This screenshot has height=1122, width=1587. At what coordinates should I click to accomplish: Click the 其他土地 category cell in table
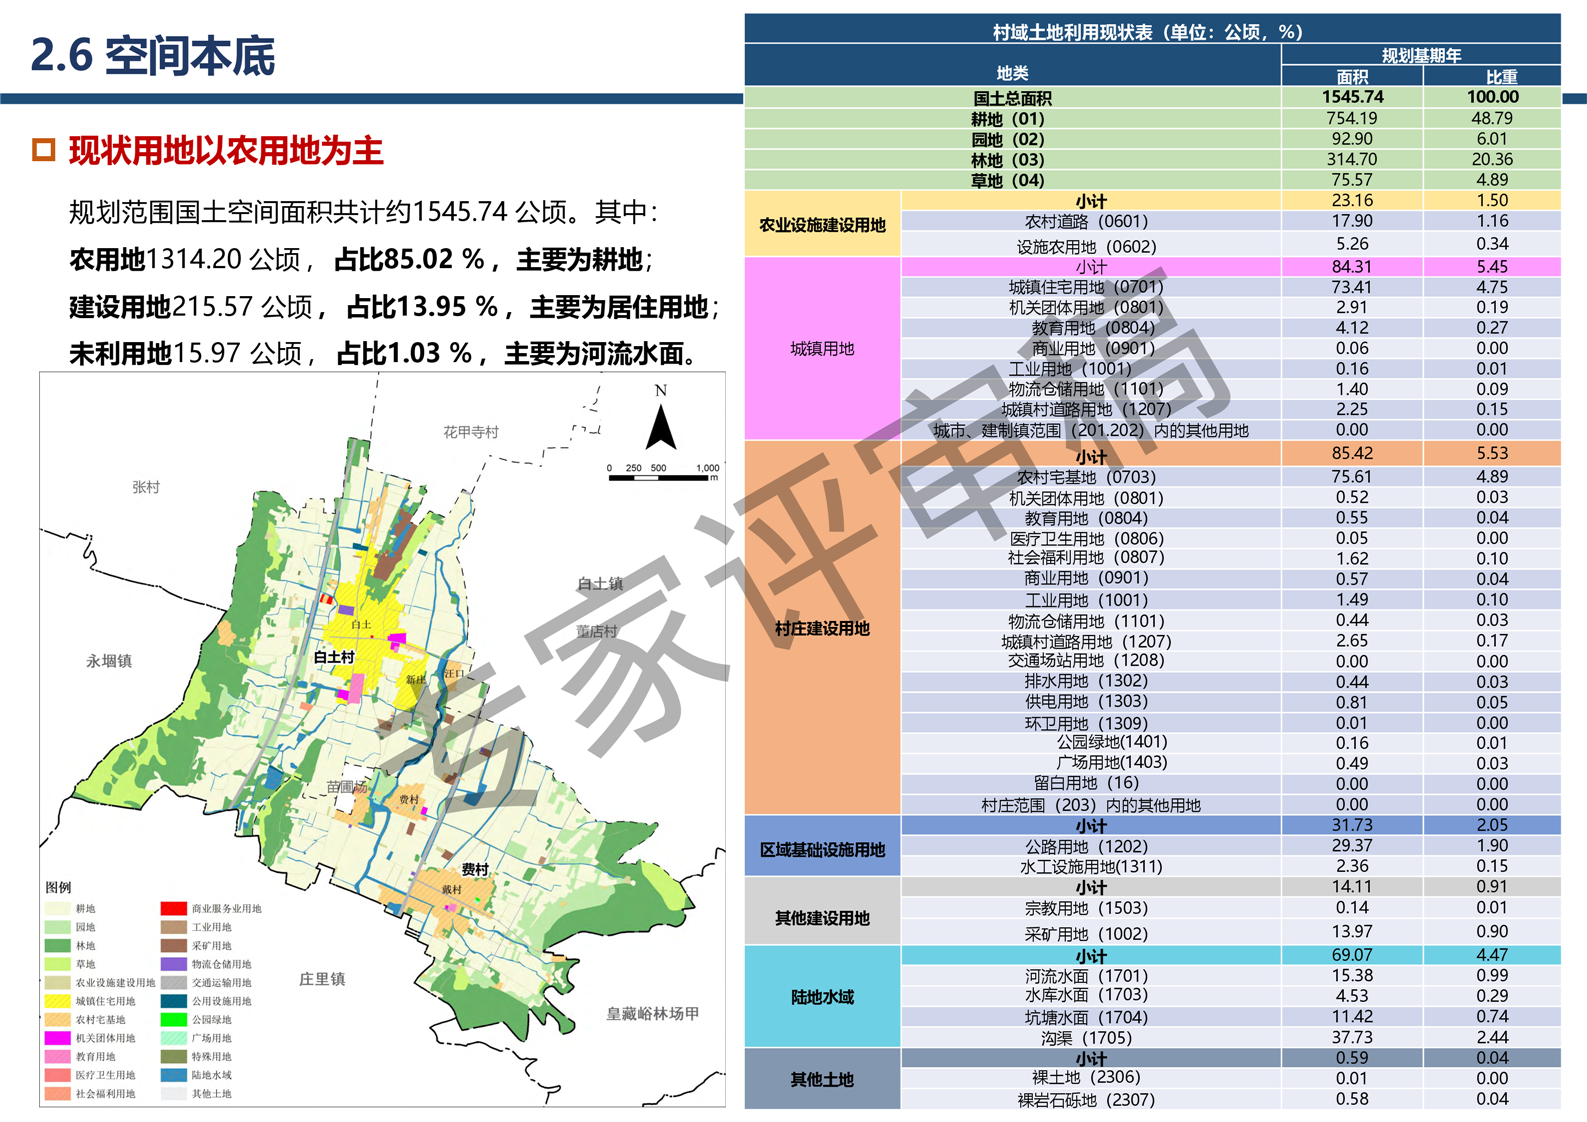click(x=822, y=1080)
